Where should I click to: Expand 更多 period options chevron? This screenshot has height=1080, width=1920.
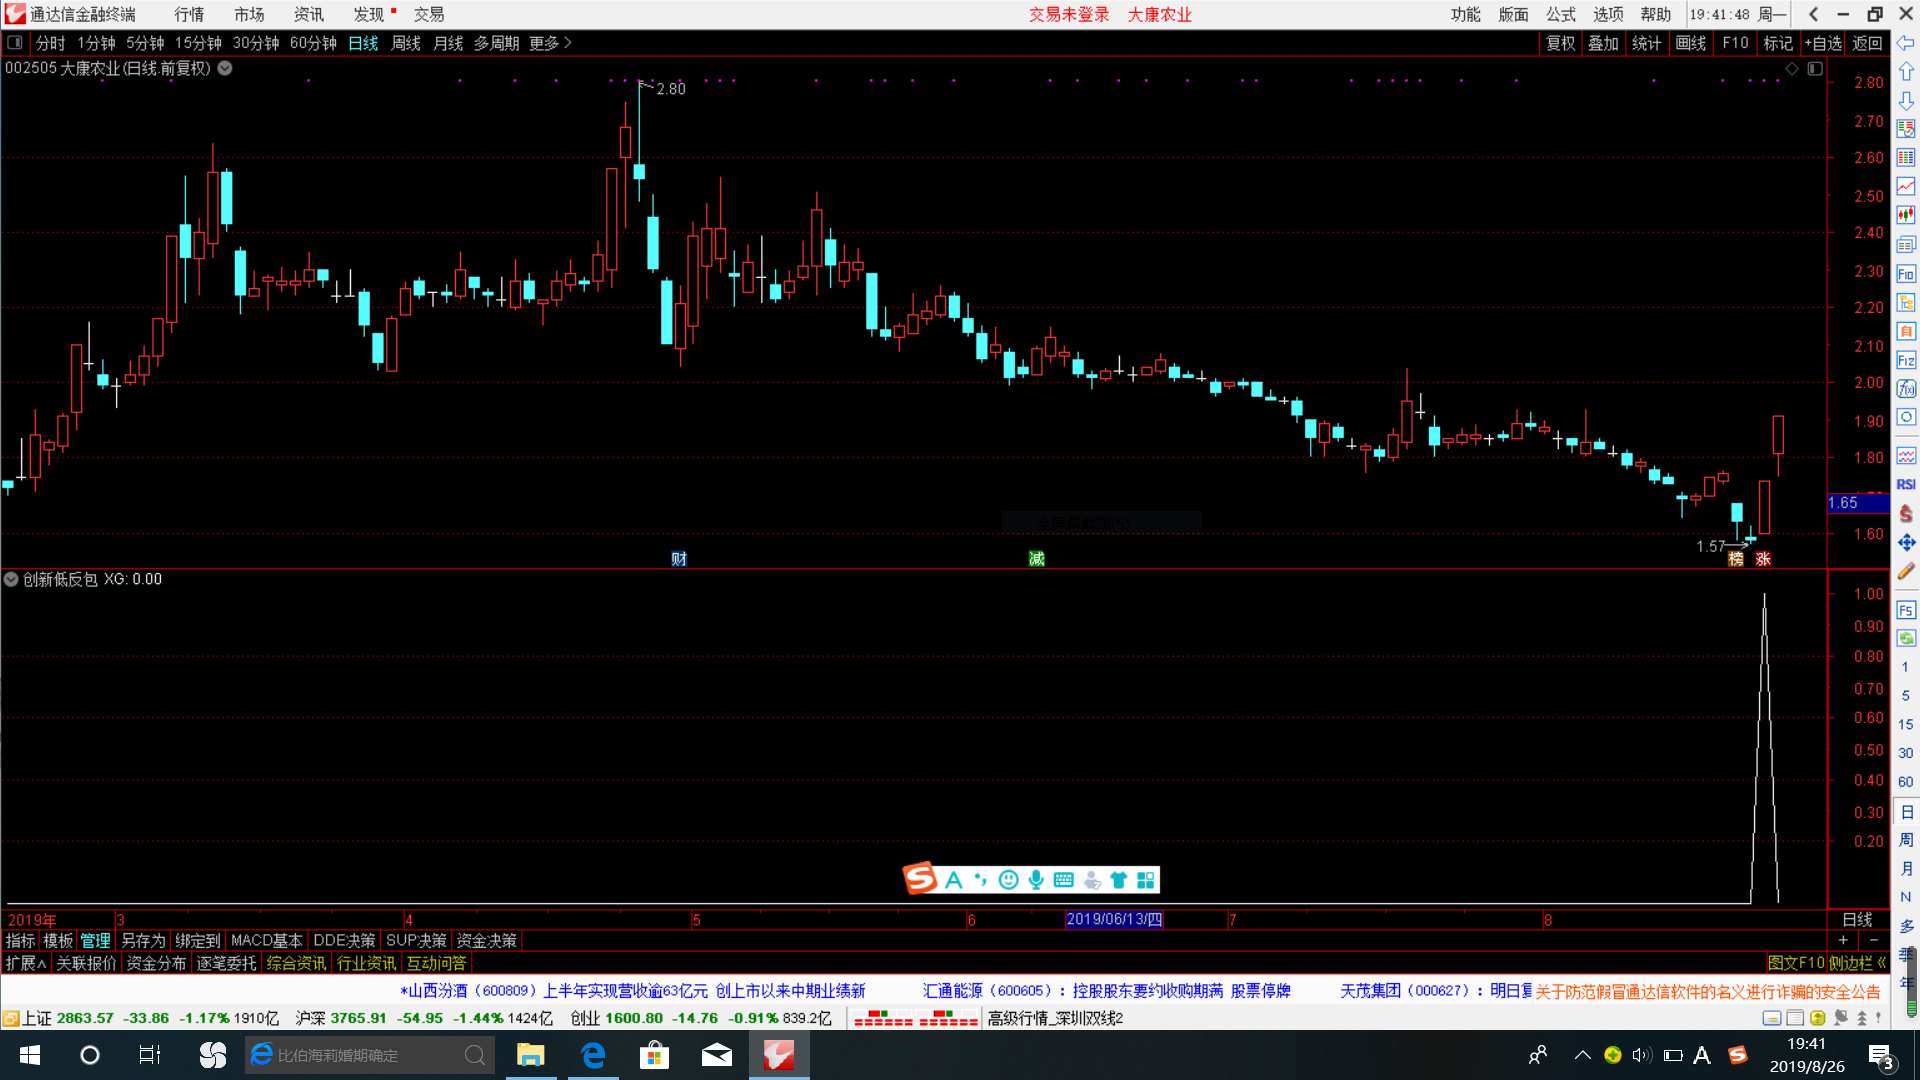click(567, 43)
